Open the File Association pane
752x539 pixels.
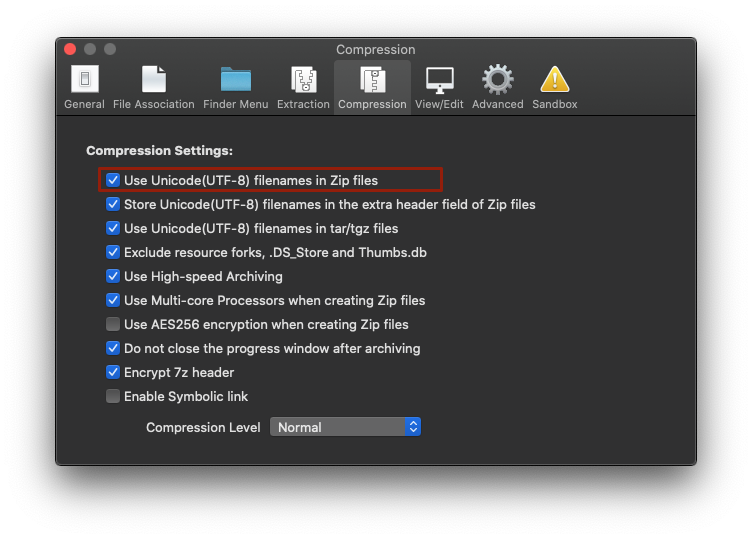point(153,87)
